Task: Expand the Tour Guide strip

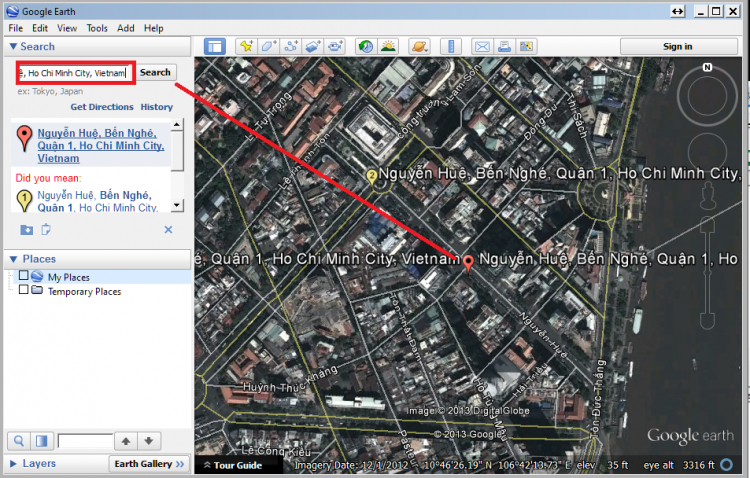Action: coord(233,465)
